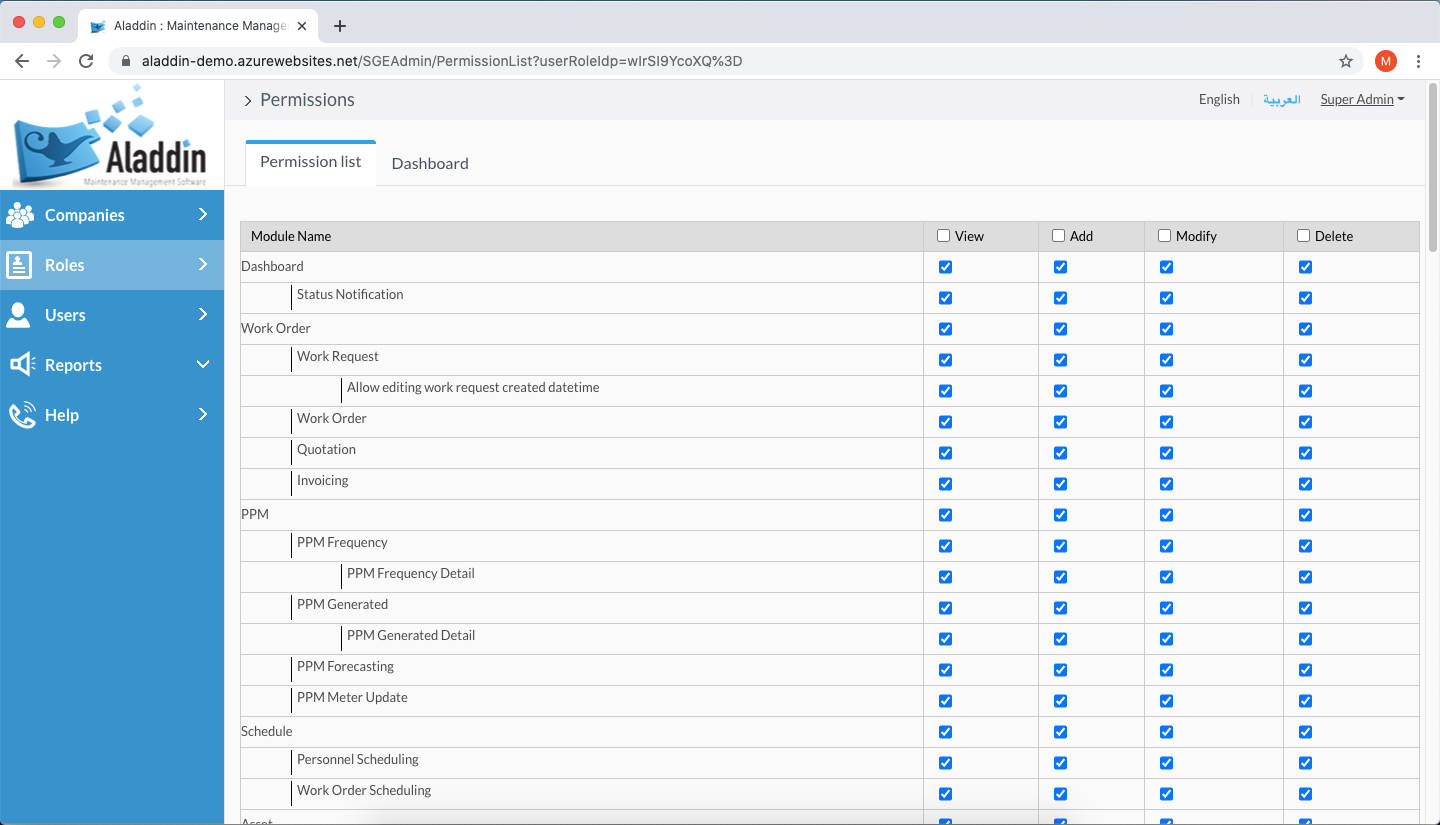1440x825 pixels.
Task: Reload the page using browser refresh icon
Action: [86, 61]
